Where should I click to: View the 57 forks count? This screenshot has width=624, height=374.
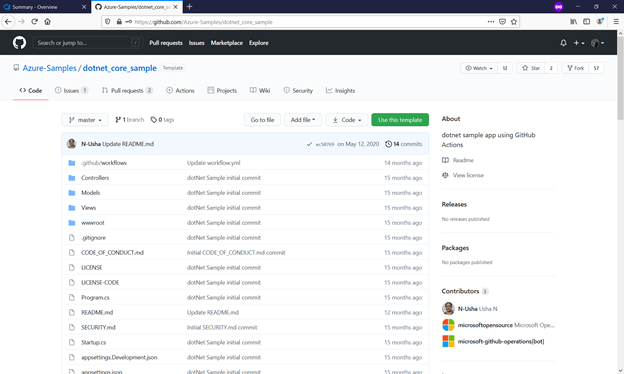pos(596,68)
